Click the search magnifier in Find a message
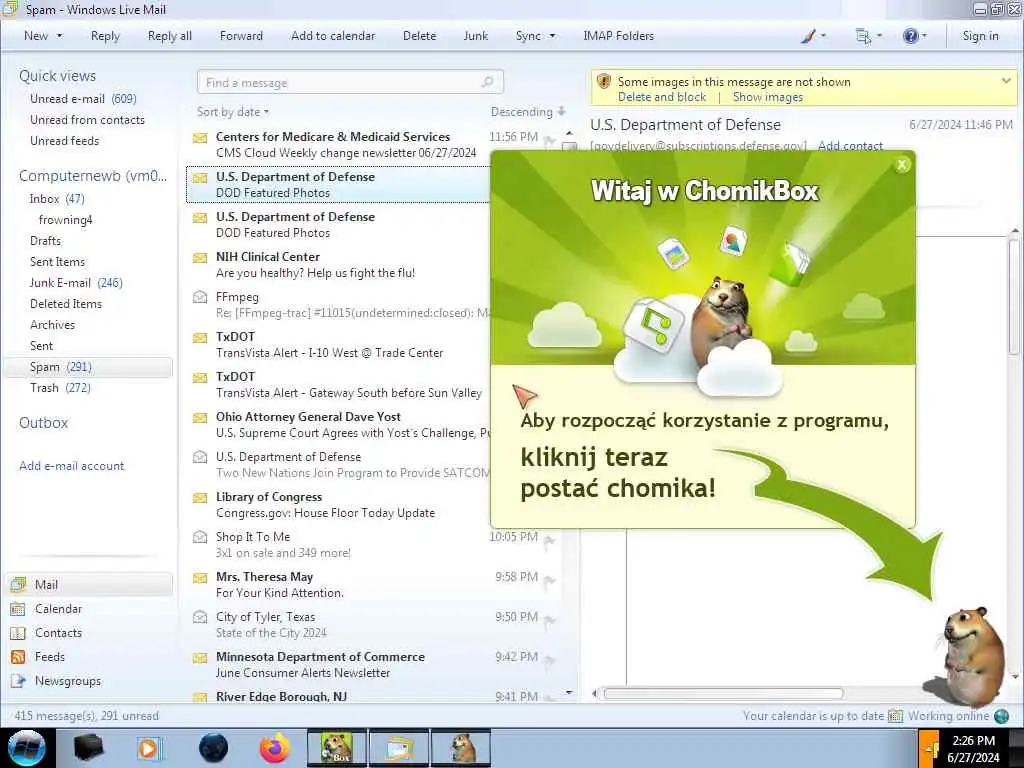The width and height of the screenshot is (1024, 768). [x=487, y=82]
